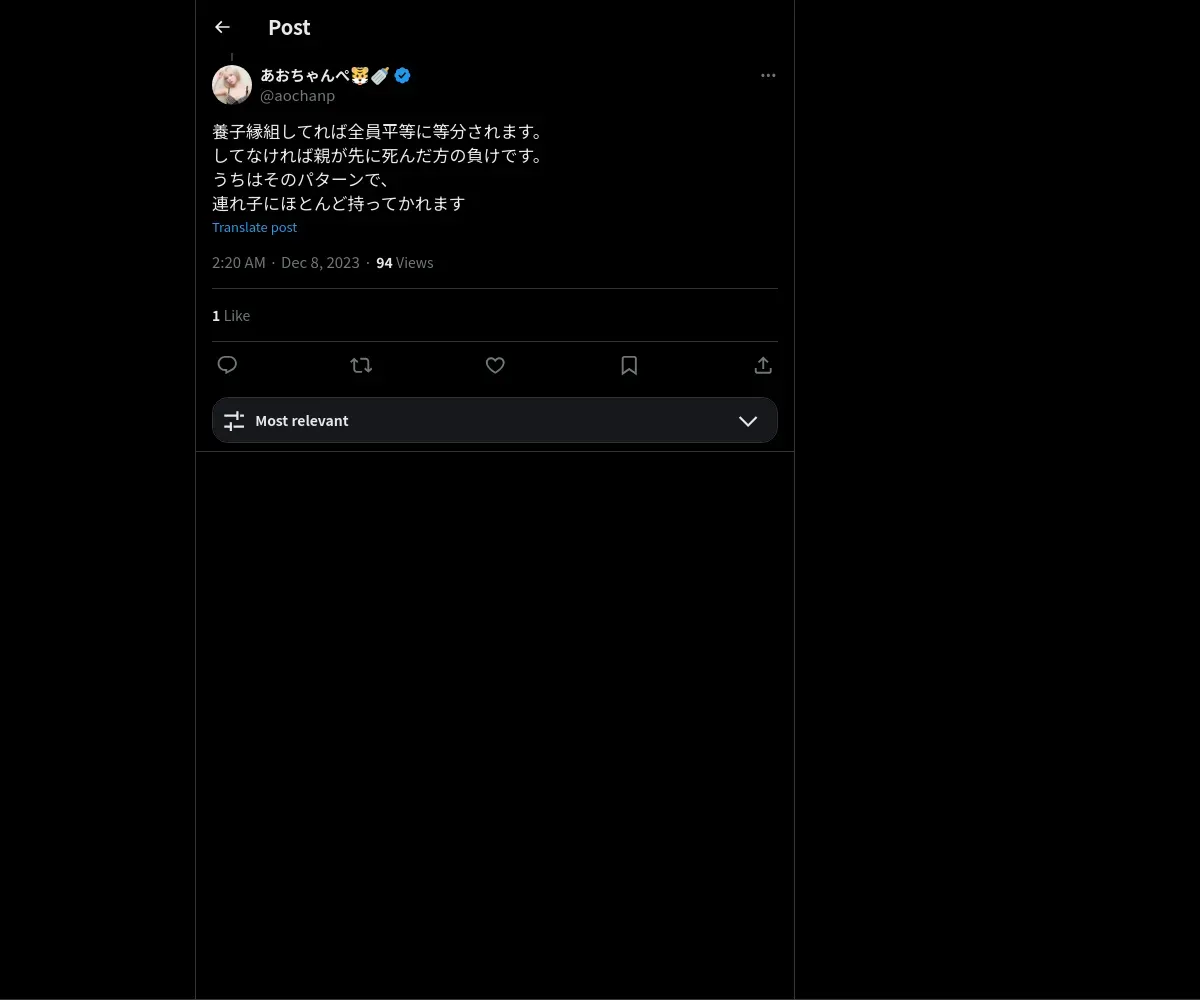Open the three-dot More menu
Image resolution: width=1200 pixels, height=1000 pixels.
768,75
